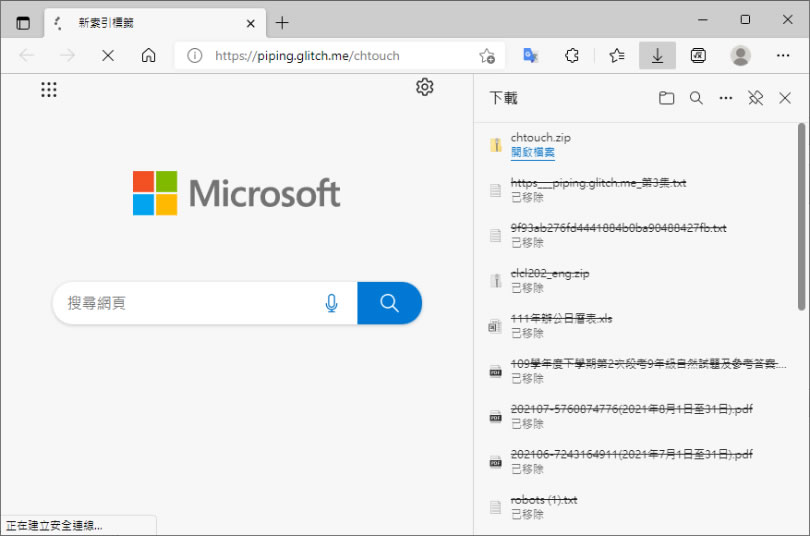Open the extensions puzzle icon
Viewport: 810px width, 536px height.
pyautogui.click(x=571, y=55)
